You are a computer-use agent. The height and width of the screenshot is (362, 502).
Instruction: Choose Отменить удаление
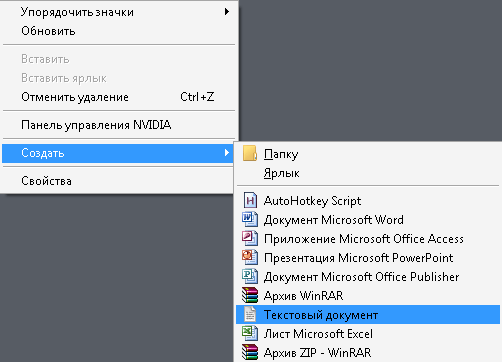119,97
